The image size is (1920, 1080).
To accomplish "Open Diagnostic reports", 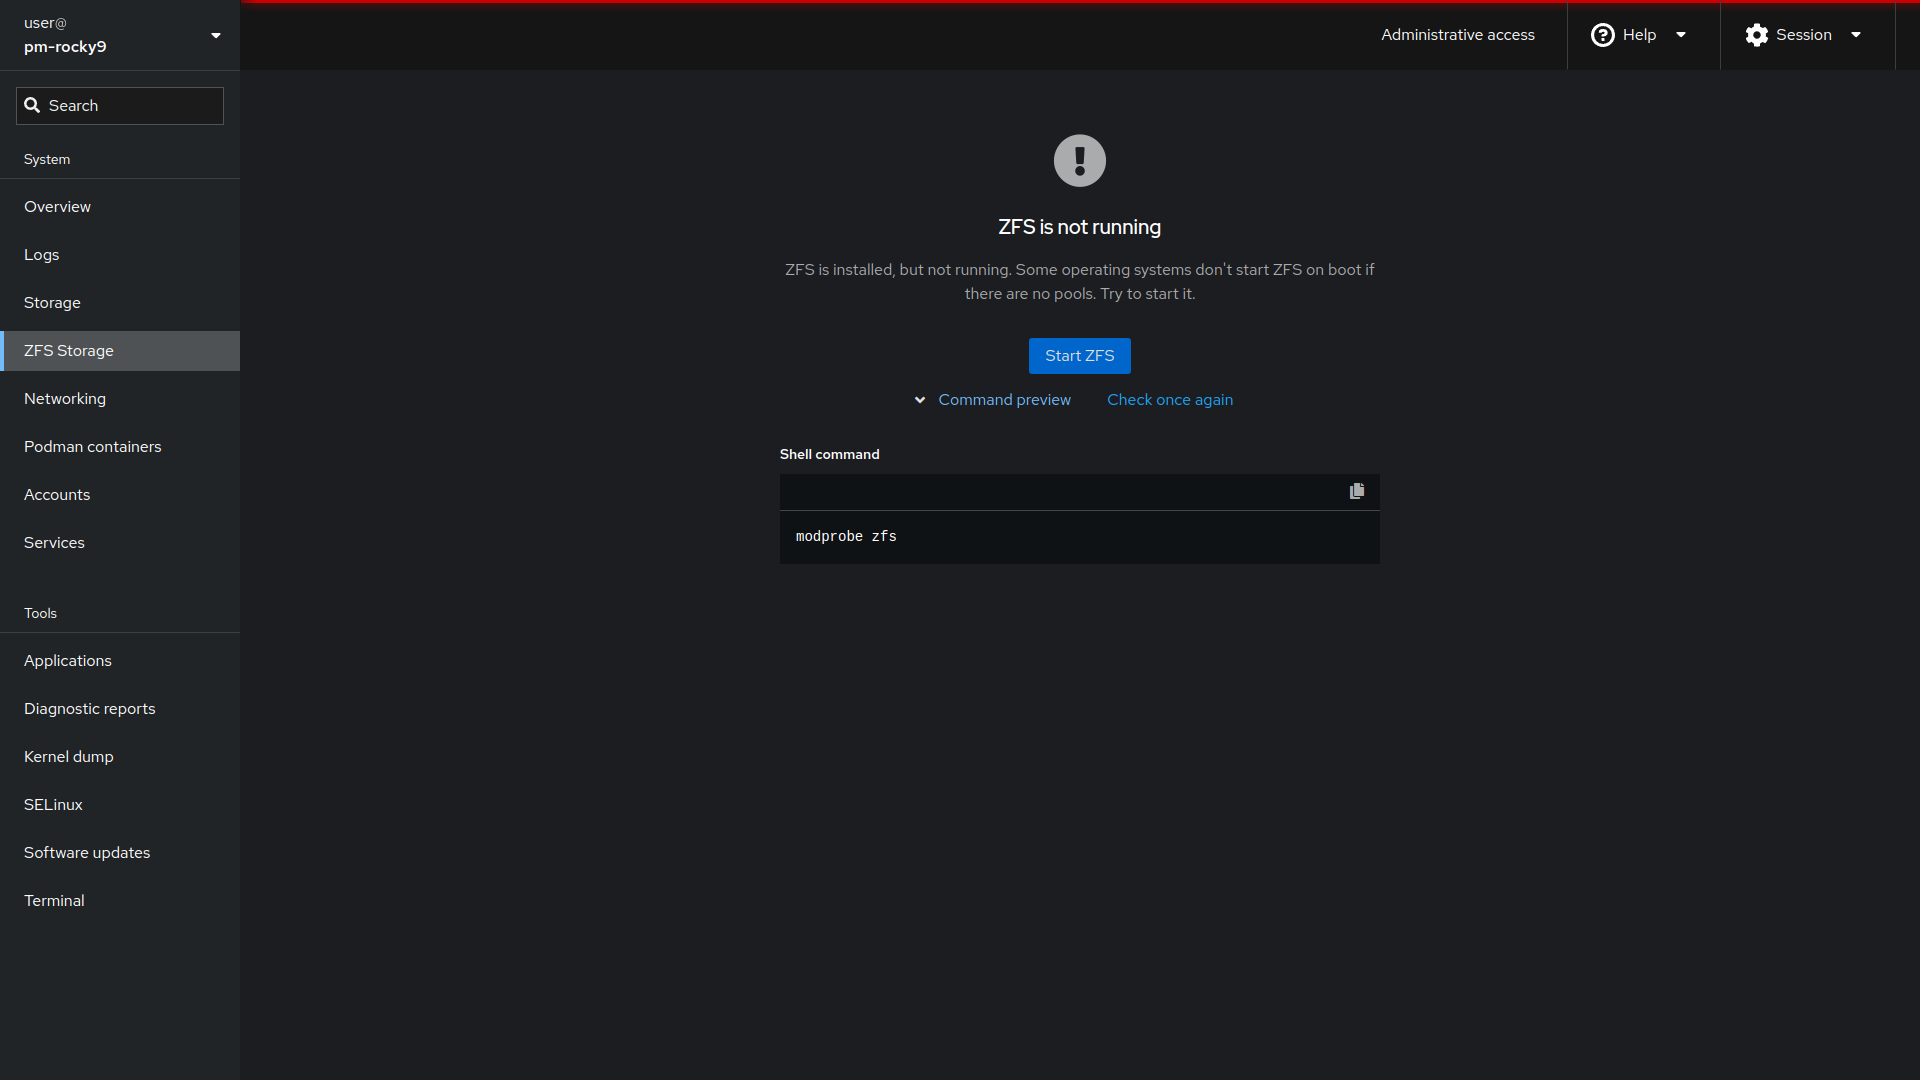I will [x=120, y=709].
